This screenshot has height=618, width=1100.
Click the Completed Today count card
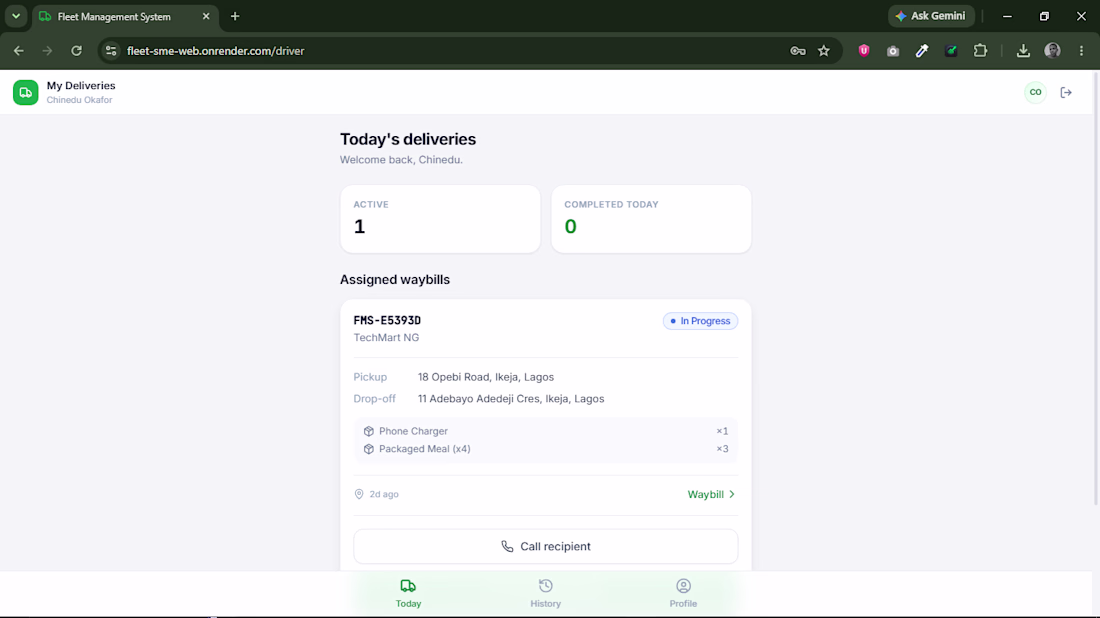[x=651, y=219]
